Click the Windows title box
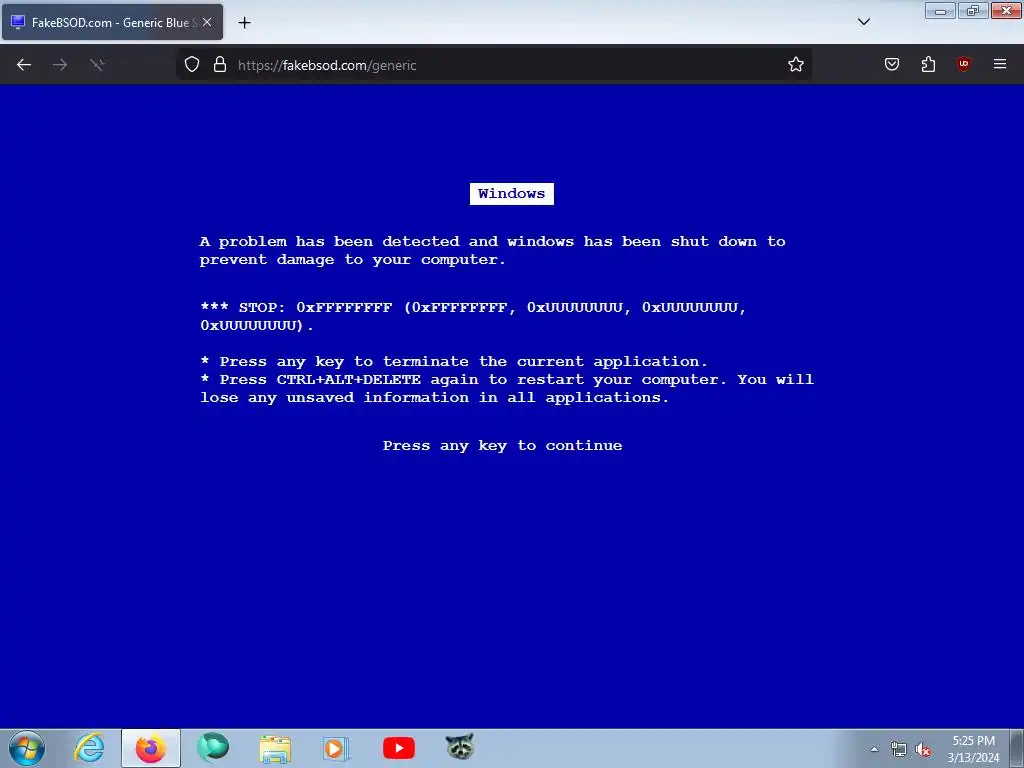The height and width of the screenshot is (768, 1024). tap(511, 194)
